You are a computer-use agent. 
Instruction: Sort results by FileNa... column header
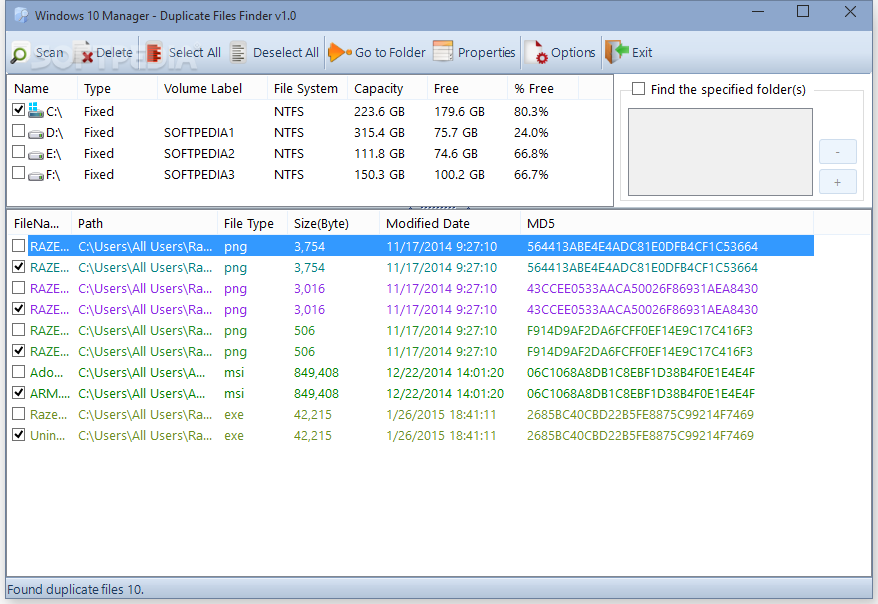(x=39, y=223)
